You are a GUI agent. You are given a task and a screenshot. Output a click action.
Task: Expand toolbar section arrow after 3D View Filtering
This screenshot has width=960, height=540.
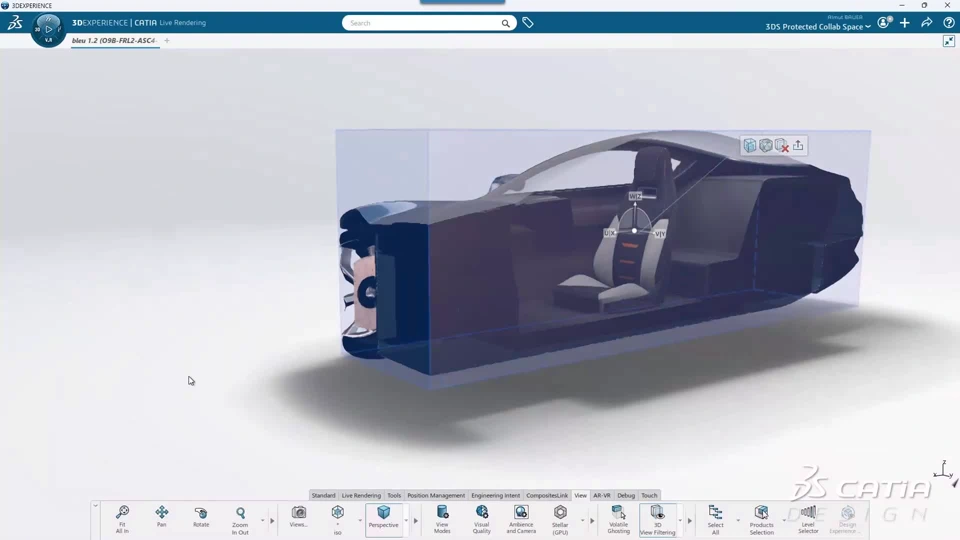pyautogui.click(x=689, y=521)
